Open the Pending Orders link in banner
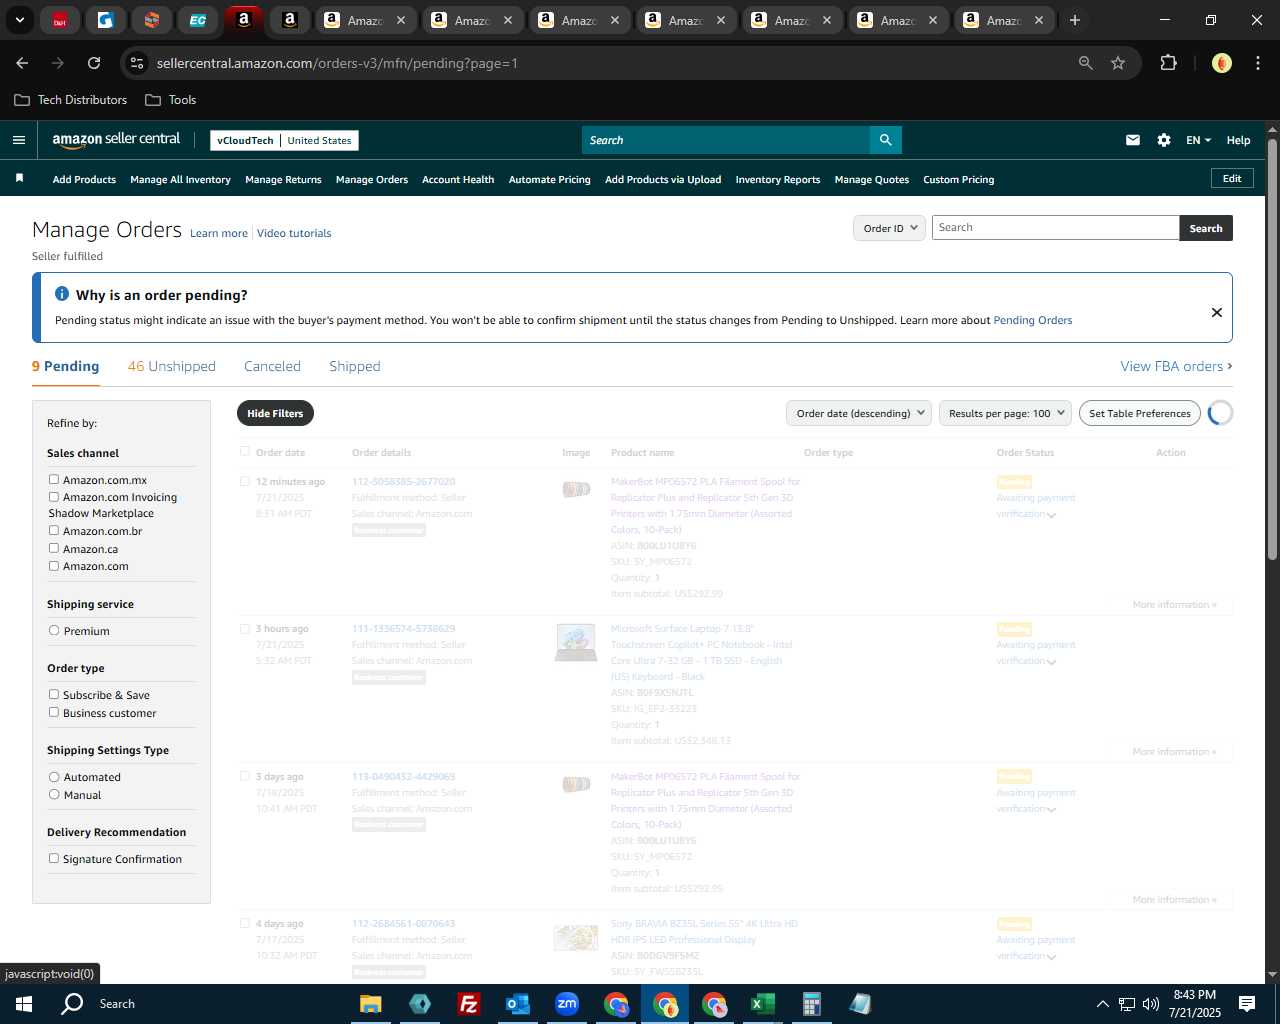 click(x=1033, y=320)
